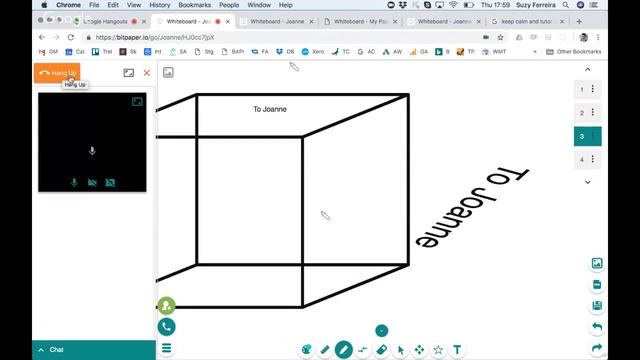Open the Xero bookmark
Screen dimensions: 640x360
click(313, 52)
